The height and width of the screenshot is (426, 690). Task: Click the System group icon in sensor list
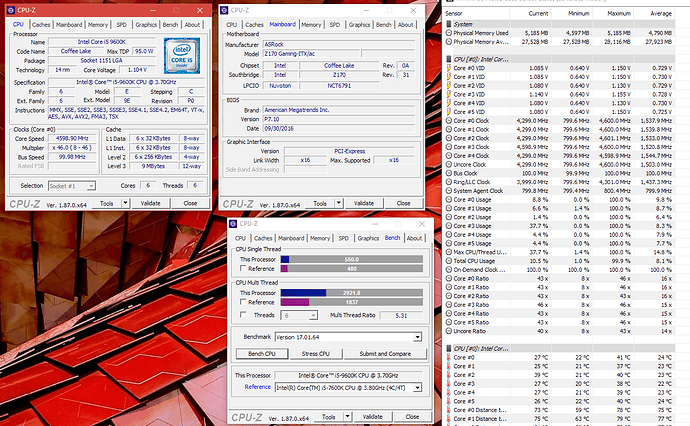pyautogui.click(x=449, y=24)
